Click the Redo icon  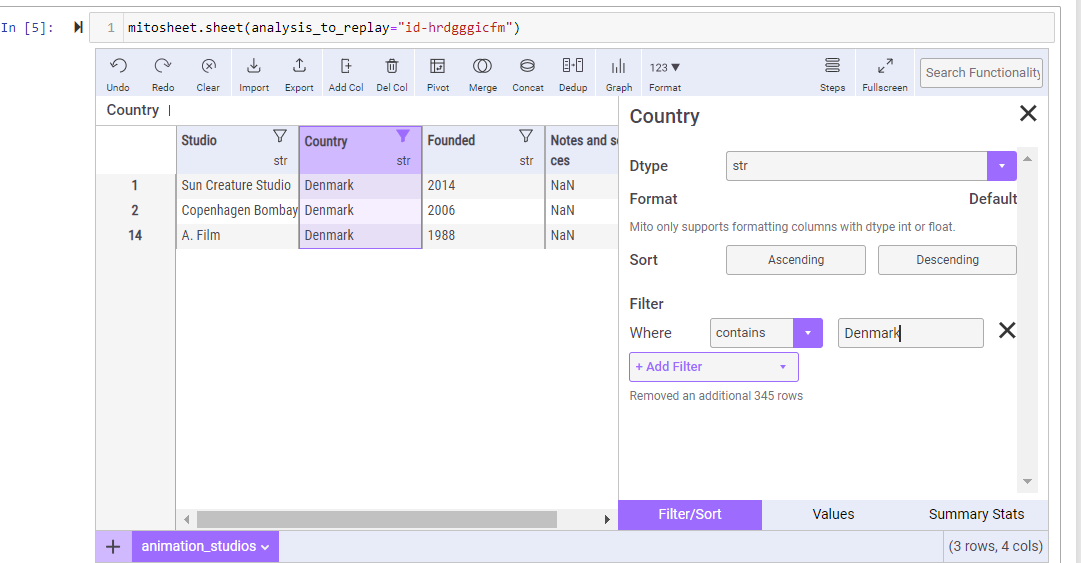point(162,67)
